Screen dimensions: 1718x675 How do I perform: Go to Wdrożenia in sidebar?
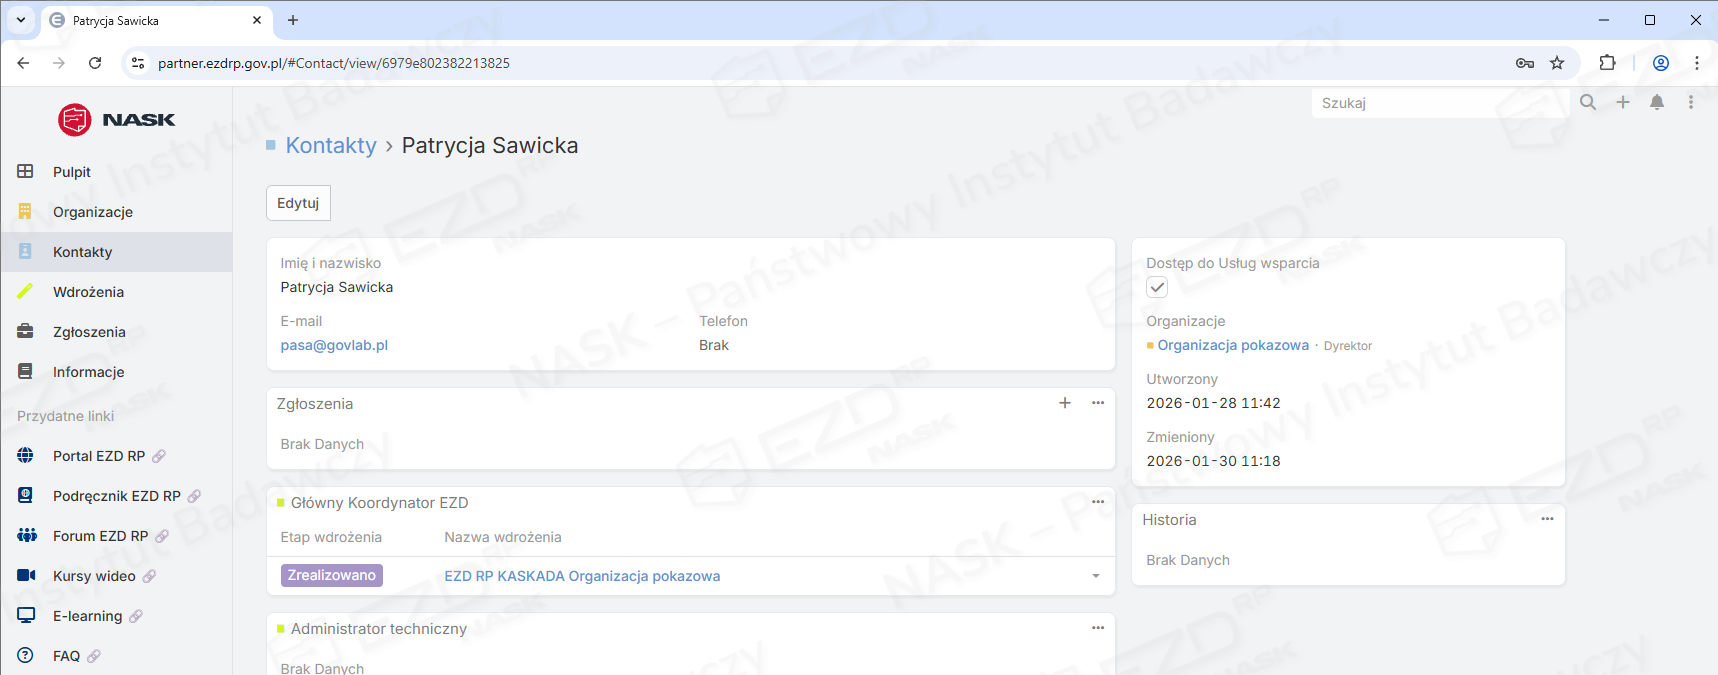[x=88, y=292]
